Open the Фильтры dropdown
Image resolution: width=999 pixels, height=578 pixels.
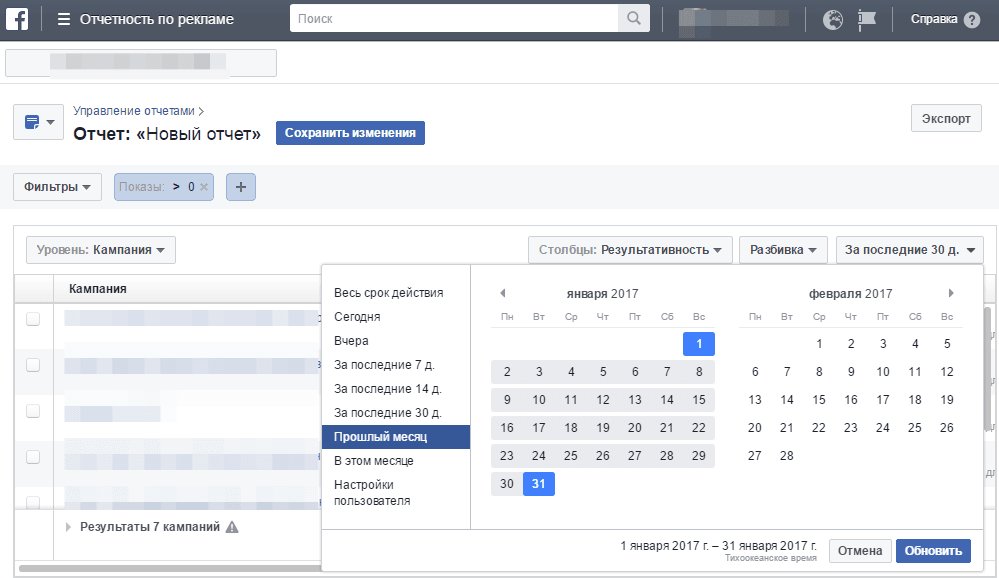tap(57, 187)
